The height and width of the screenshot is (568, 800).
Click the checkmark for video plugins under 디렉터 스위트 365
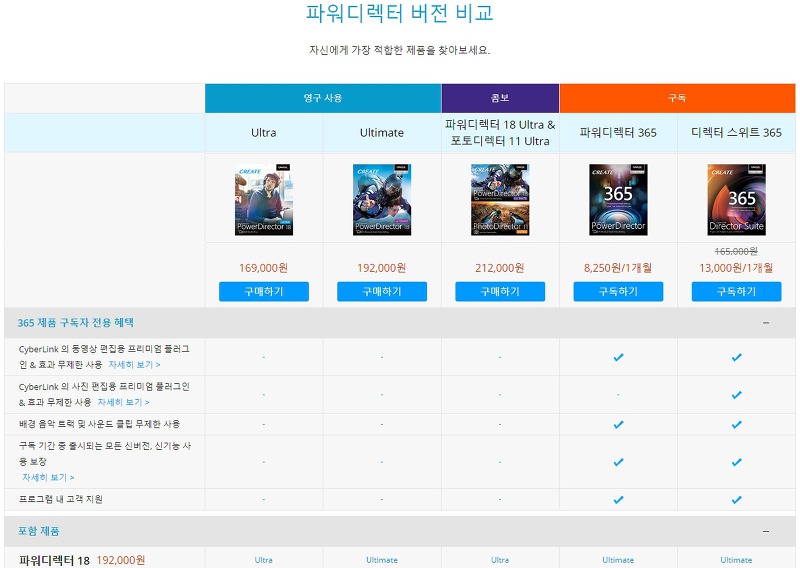tap(736, 357)
